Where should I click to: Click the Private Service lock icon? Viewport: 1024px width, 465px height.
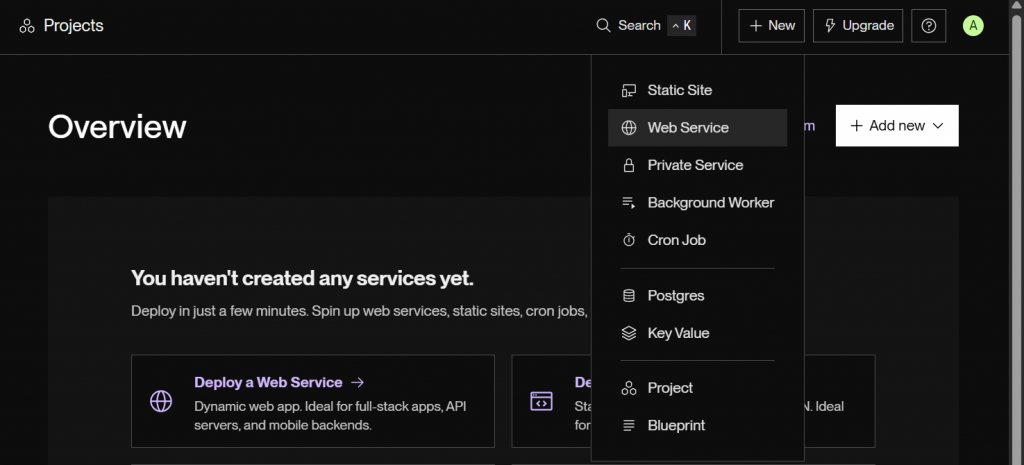point(629,165)
